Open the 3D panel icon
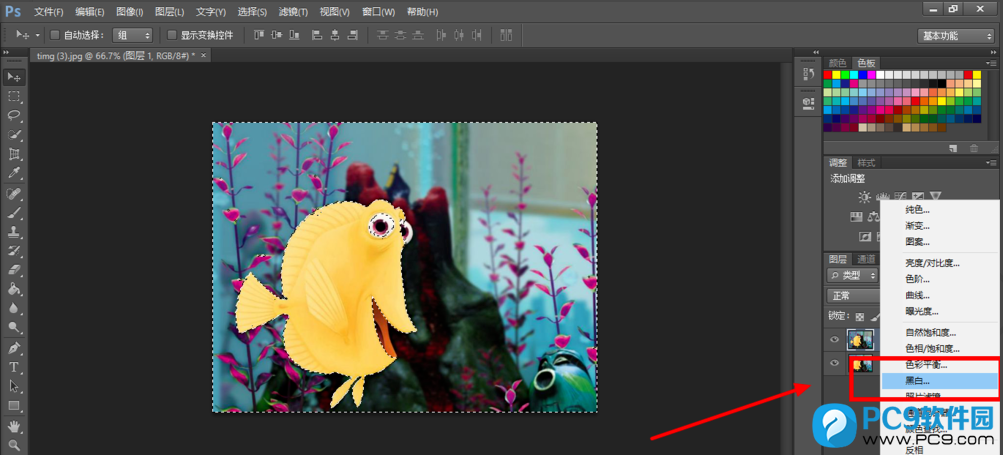Screen dimensions: 1003x455 coord(808,102)
